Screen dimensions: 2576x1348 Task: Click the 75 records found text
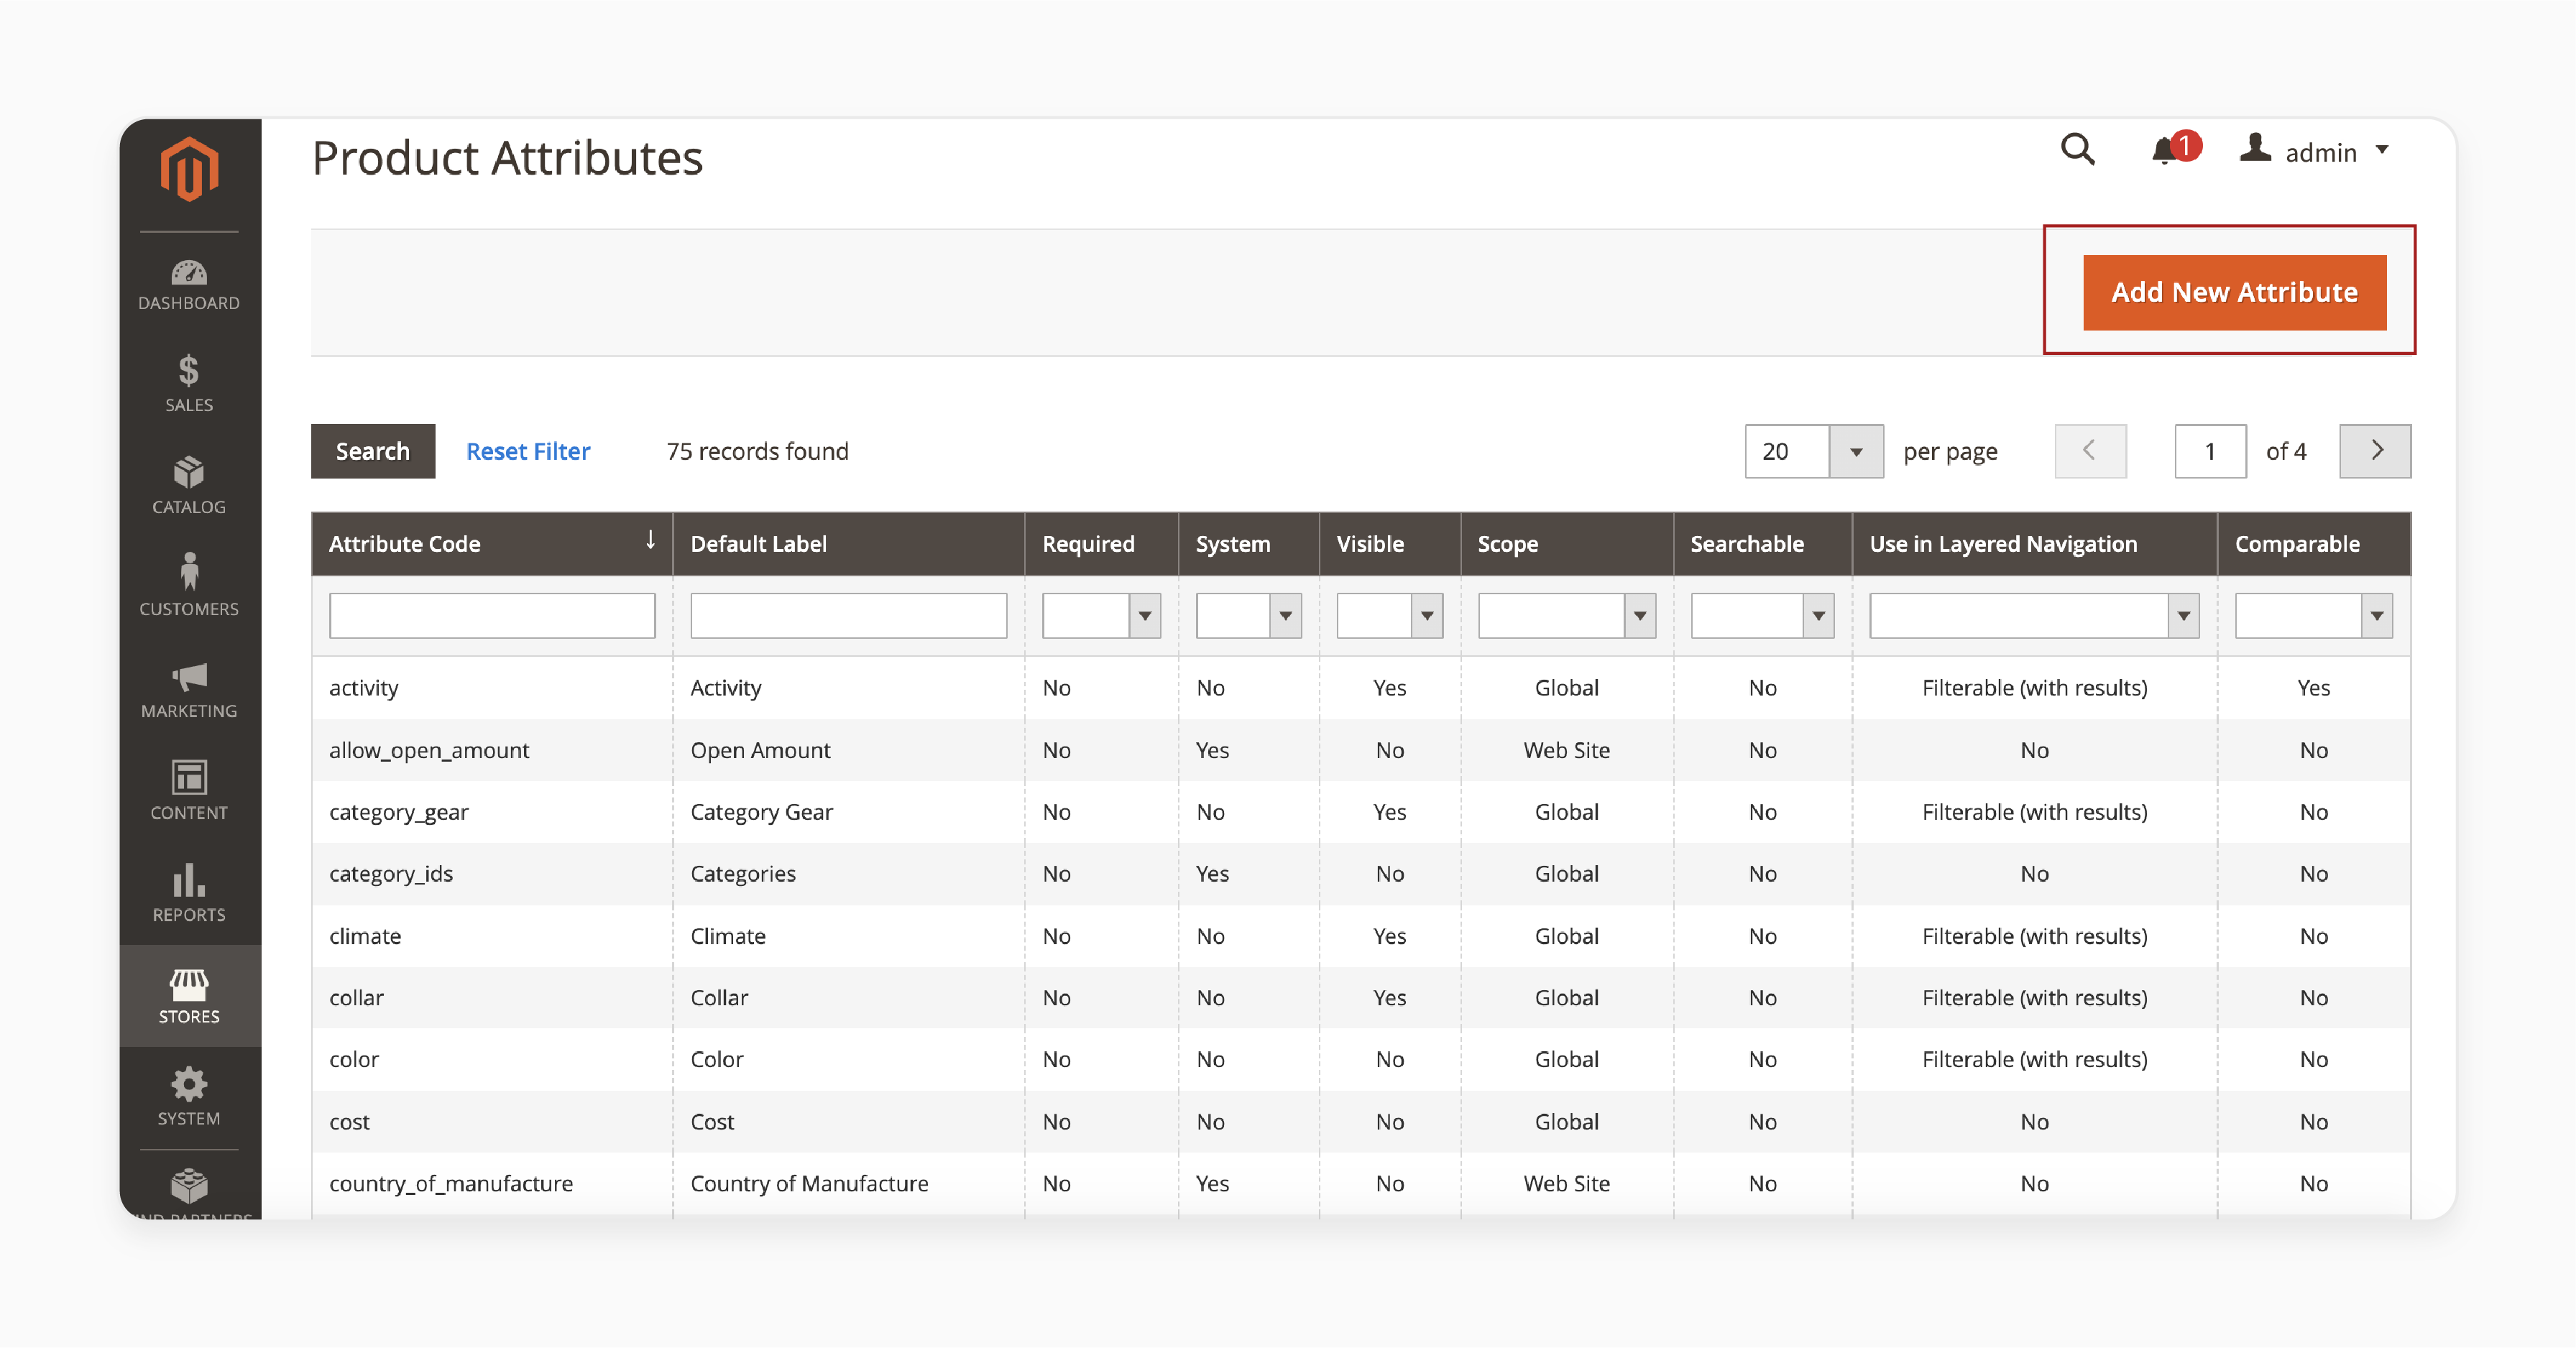pyautogui.click(x=757, y=451)
